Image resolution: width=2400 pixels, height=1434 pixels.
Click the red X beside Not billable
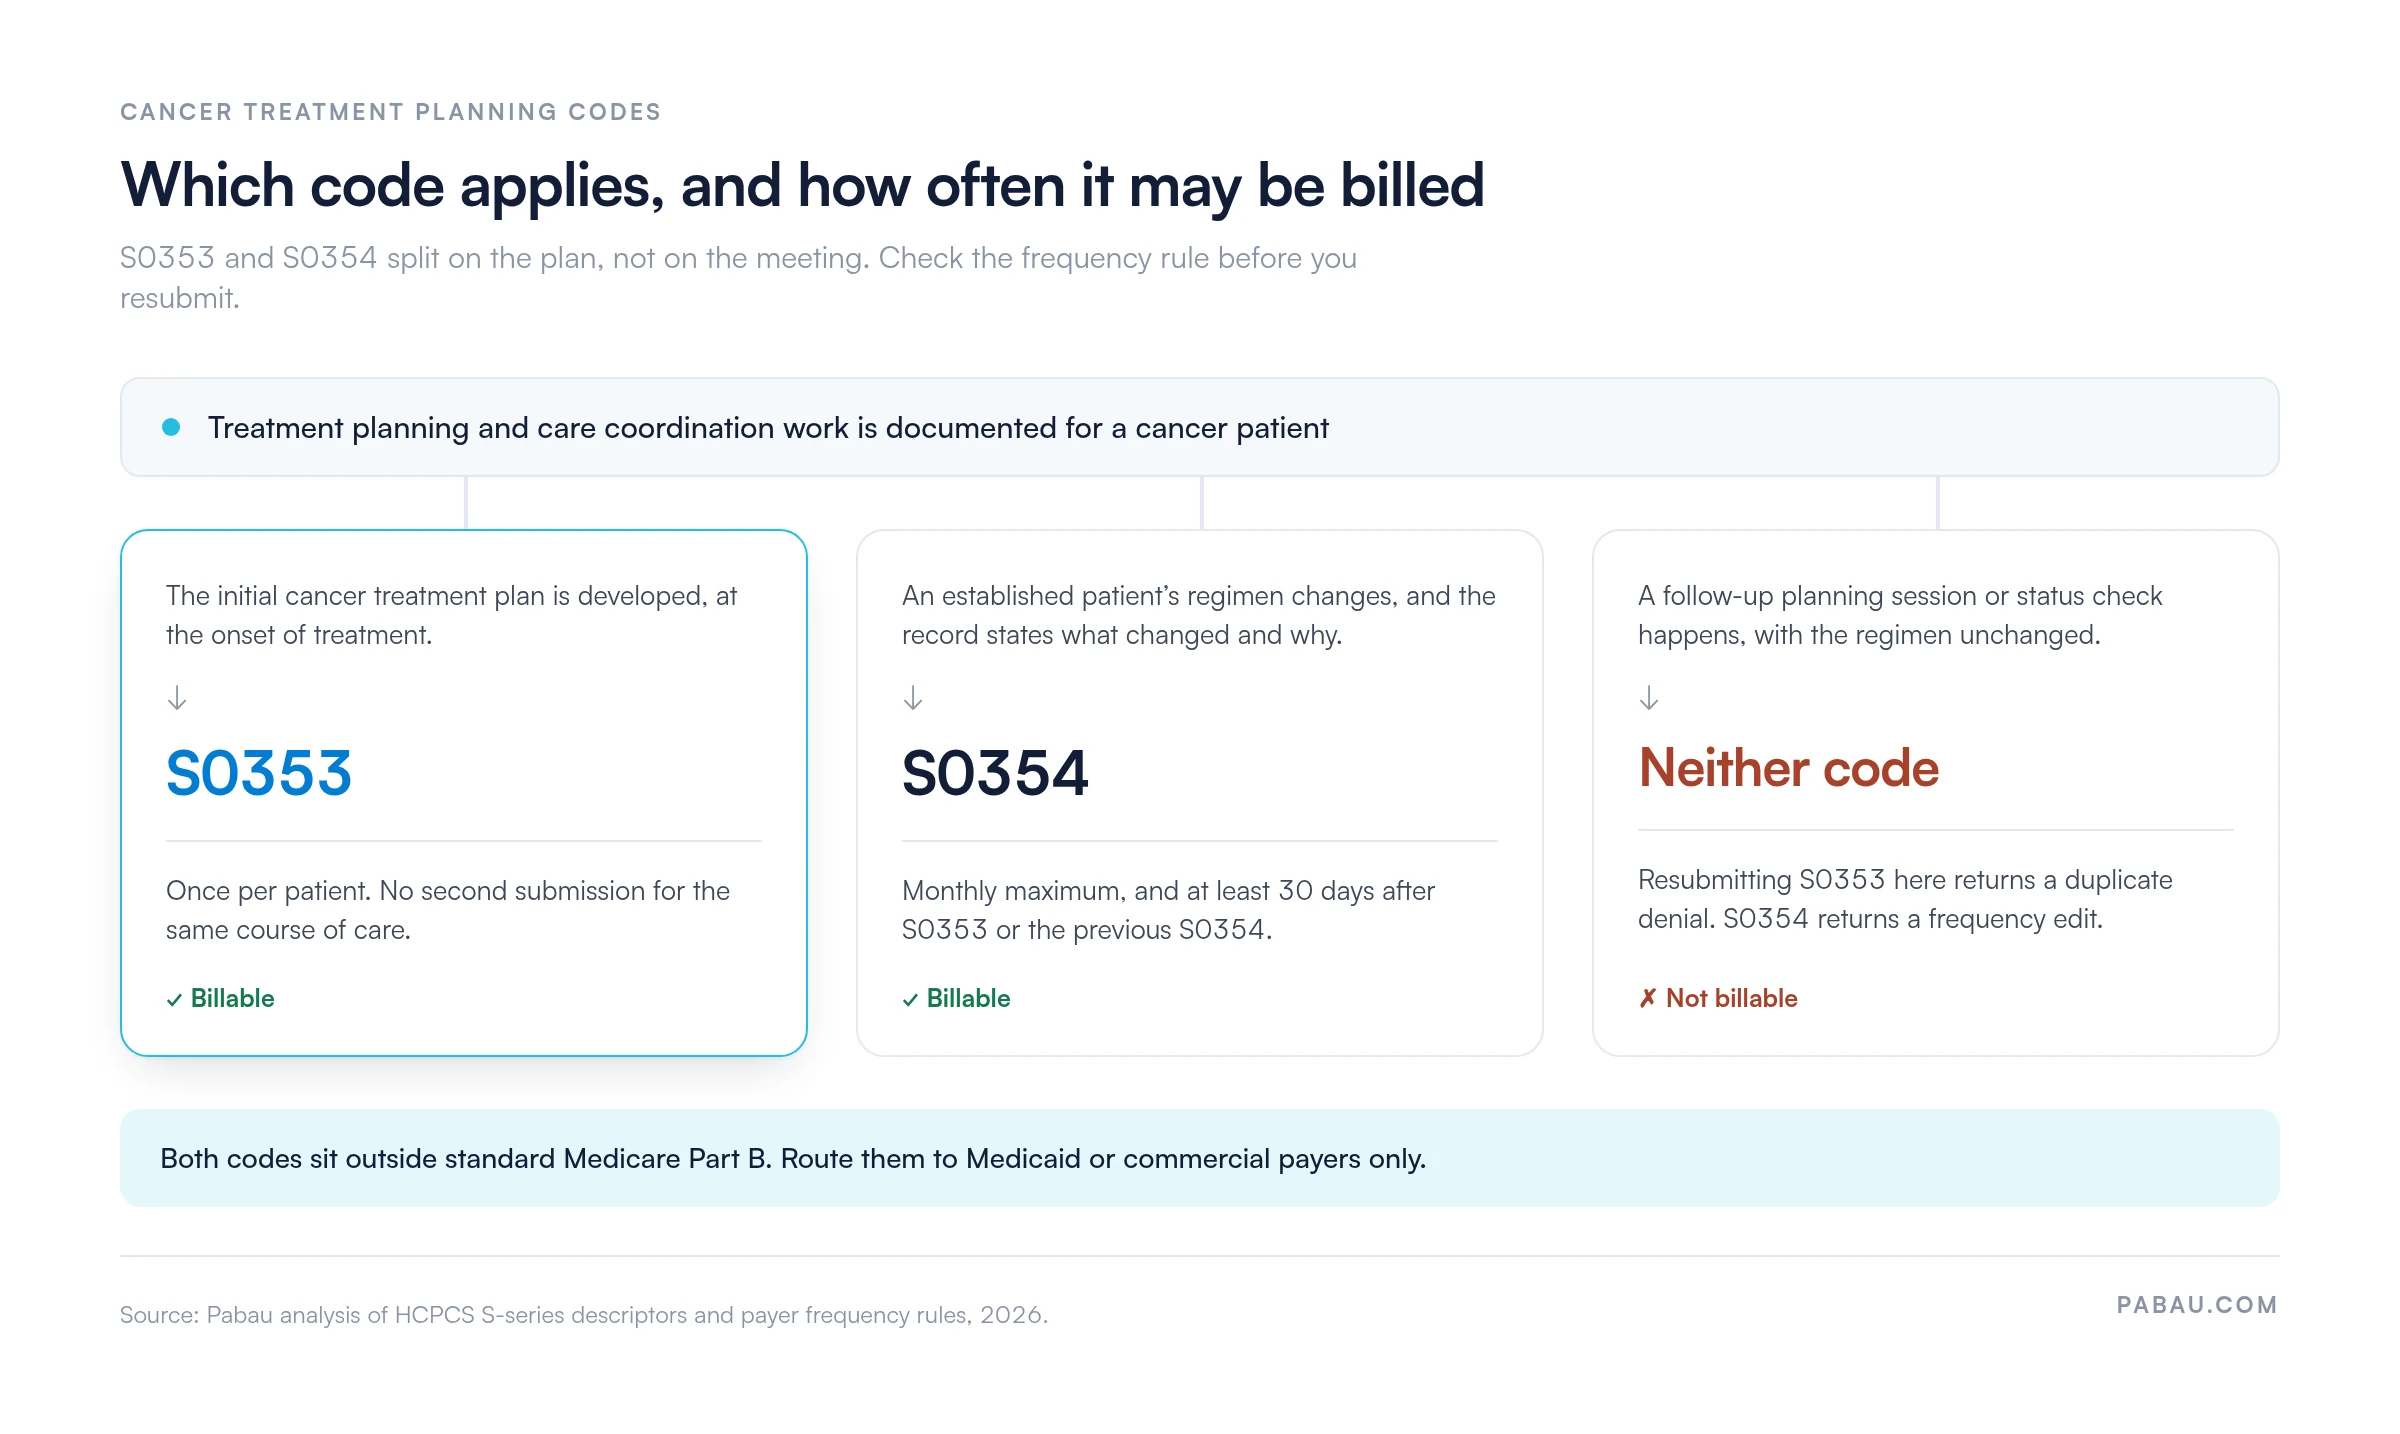coord(1648,998)
